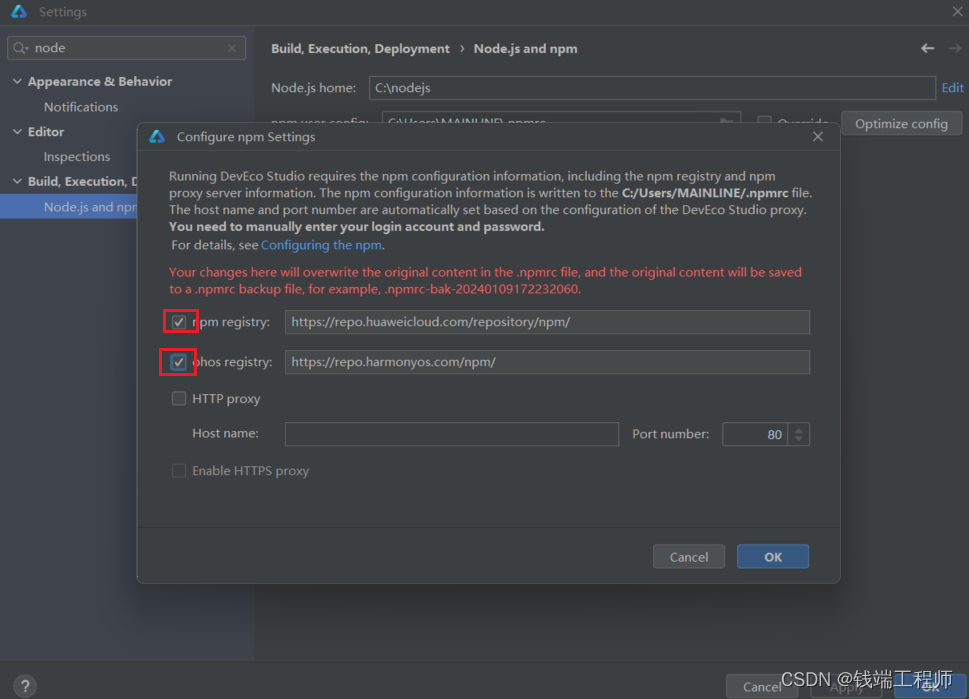
Task: Toggle the ohos registry checkbox
Action: 179,362
